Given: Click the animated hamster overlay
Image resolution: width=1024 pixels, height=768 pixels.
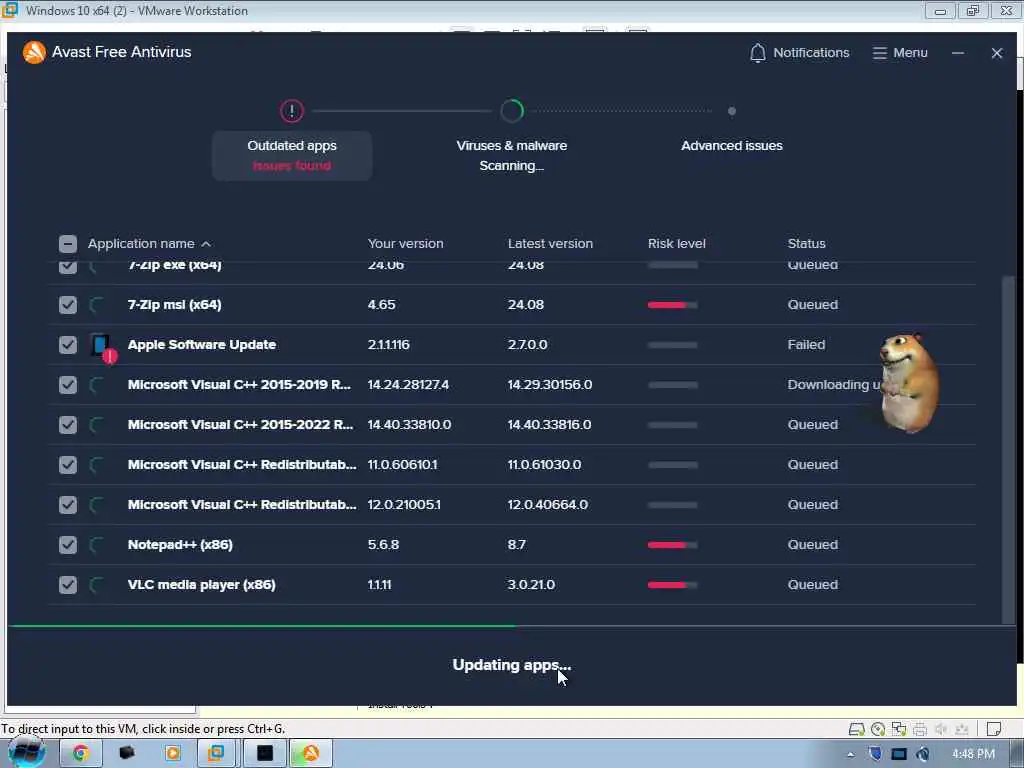Looking at the screenshot, I should tap(910, 383).
